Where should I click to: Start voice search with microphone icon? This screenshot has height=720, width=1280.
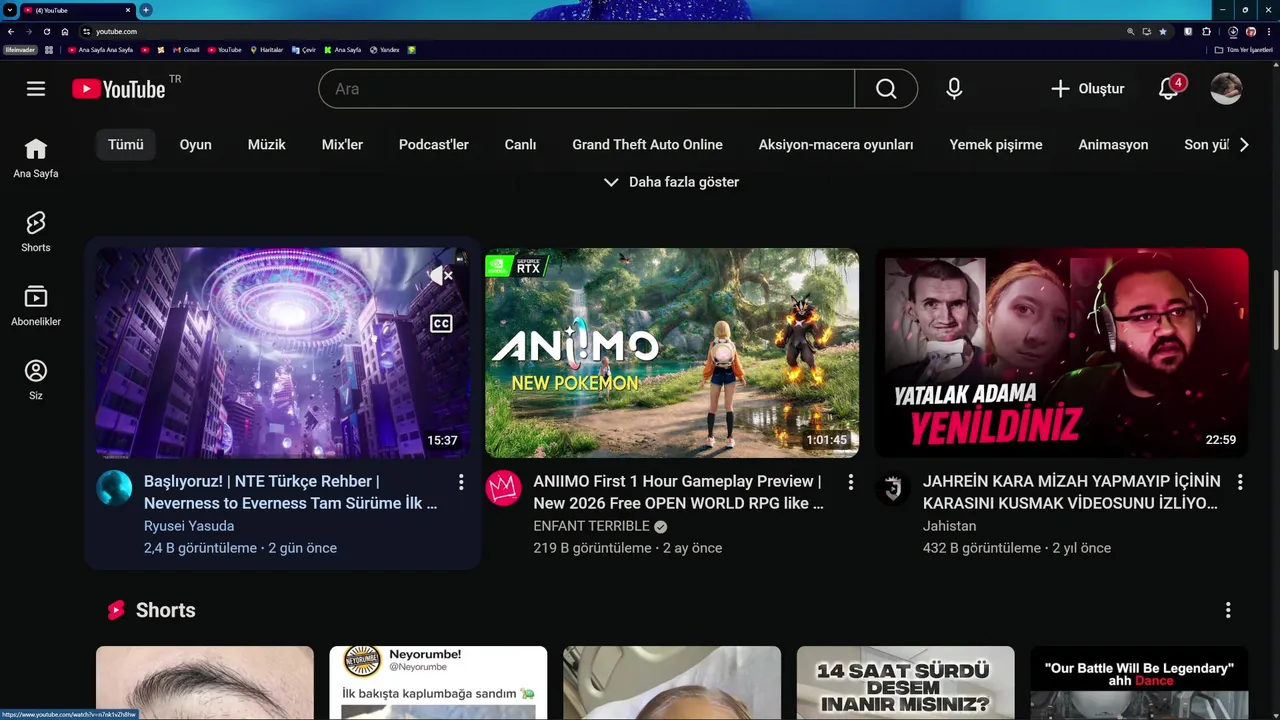click(x=954, y=89)
